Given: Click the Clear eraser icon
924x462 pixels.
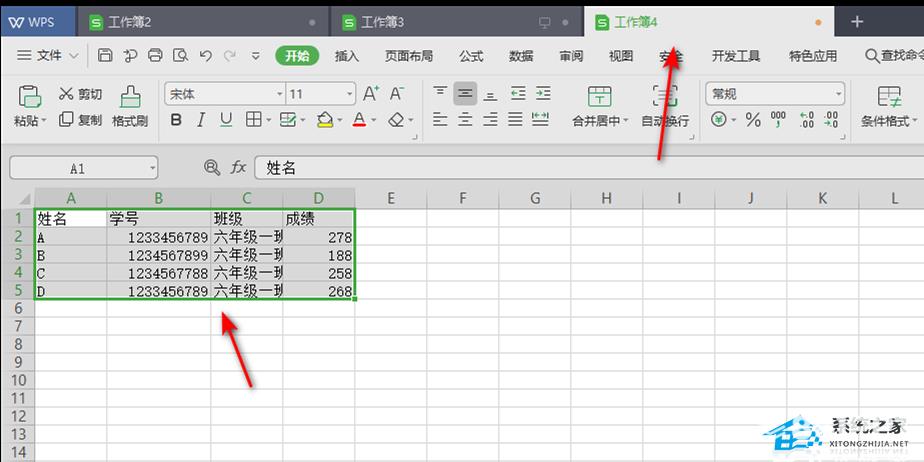Looking at the screenshot, I should [x=396, y=120].
